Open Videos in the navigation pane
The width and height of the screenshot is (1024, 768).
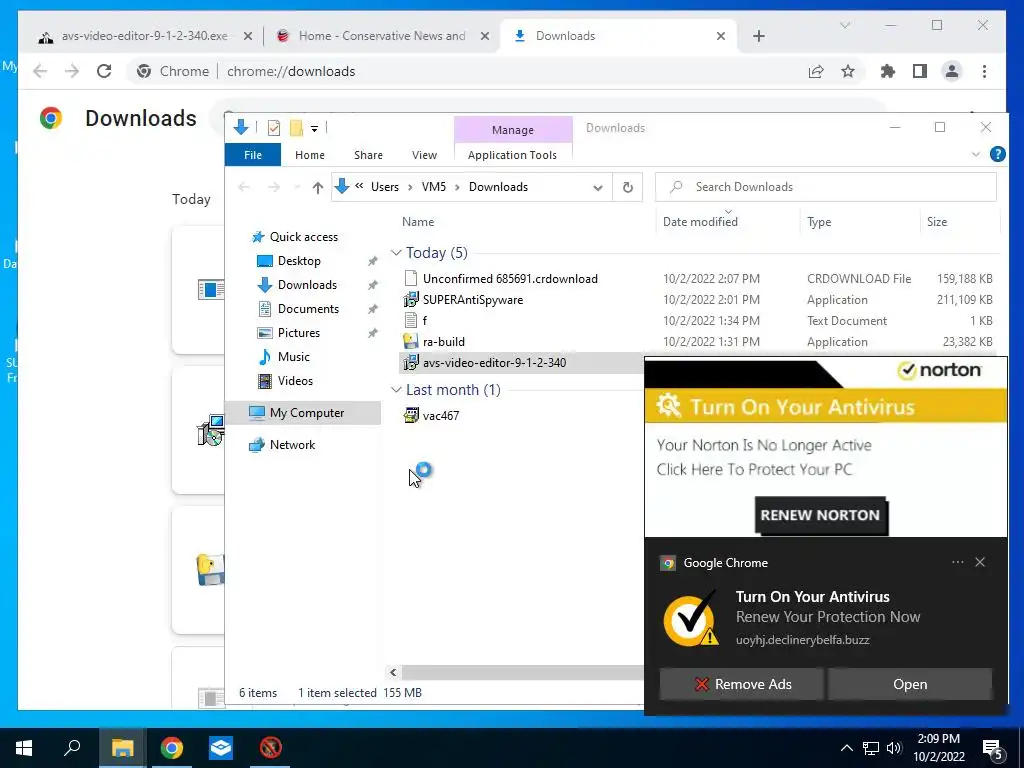click(295, 381)
